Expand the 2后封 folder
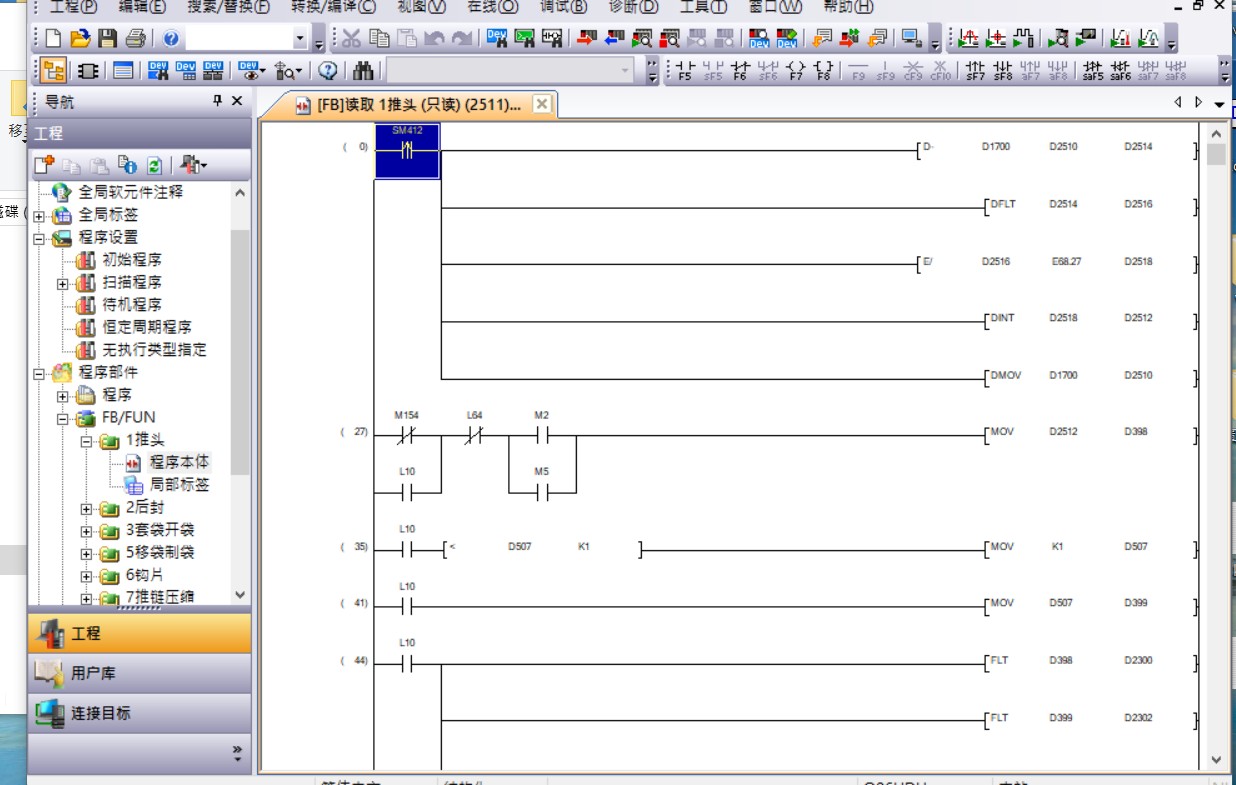This screenshot has height=785, width=1236. [x=86, y=508]
